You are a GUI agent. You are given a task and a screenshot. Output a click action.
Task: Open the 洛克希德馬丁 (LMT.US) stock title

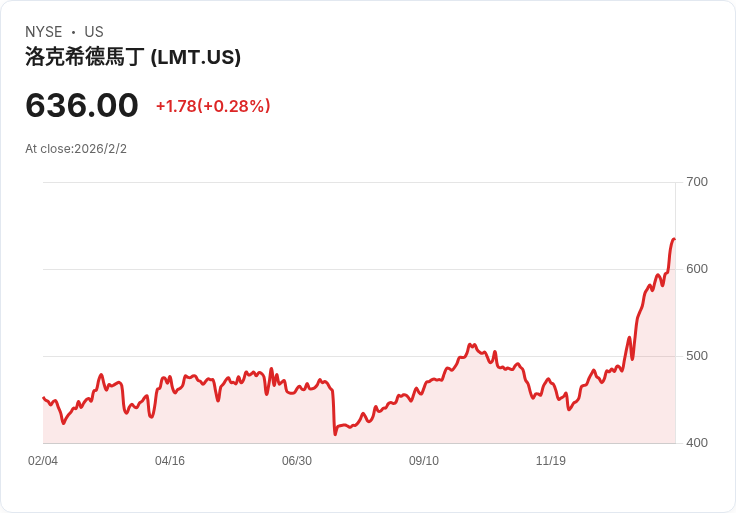pos(133,57)
